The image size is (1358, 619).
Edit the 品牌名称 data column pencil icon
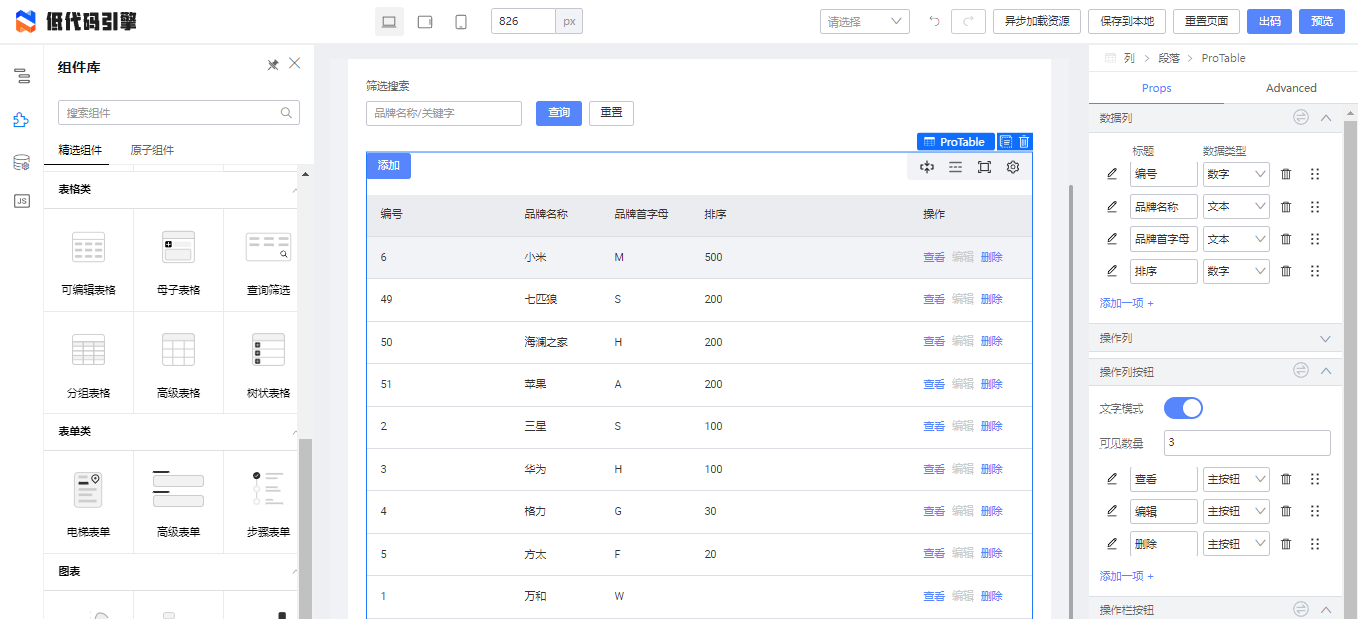click(x=1112, y=207)
